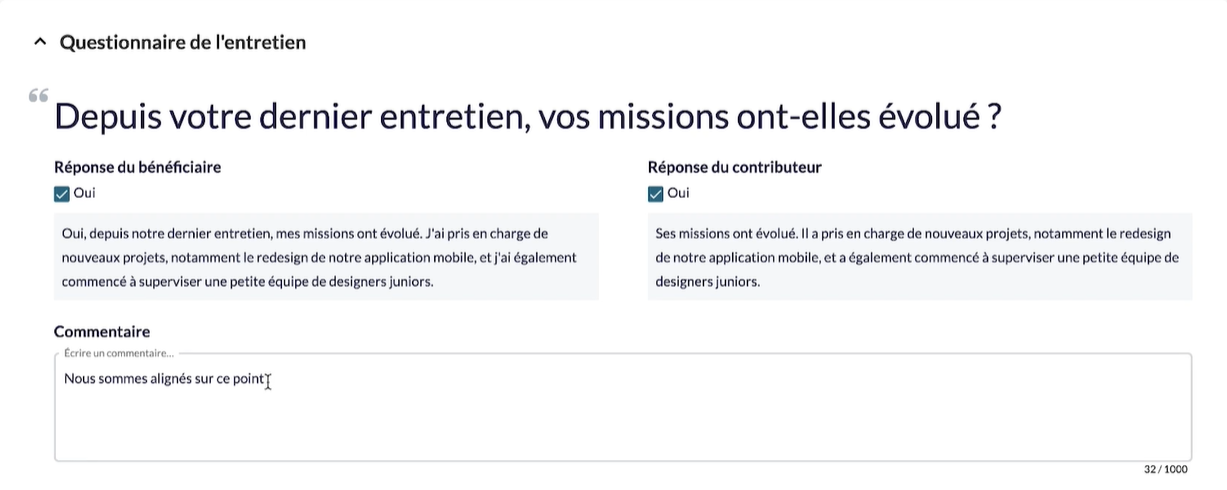
Task: Click the Oui text under Réponse du bénéficiaire
Action: (85, 193)
